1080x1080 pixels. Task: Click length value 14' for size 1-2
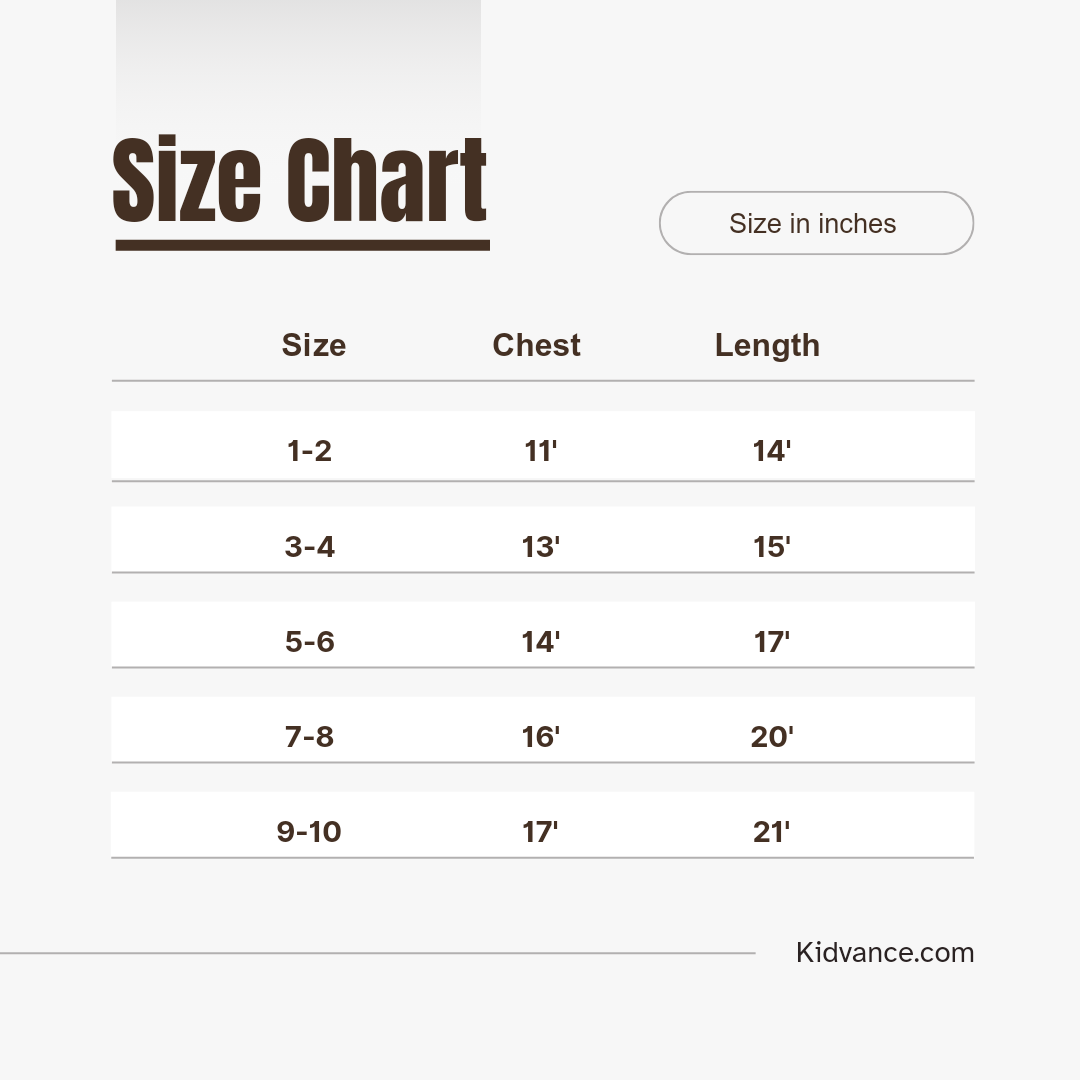click(771, 451)
